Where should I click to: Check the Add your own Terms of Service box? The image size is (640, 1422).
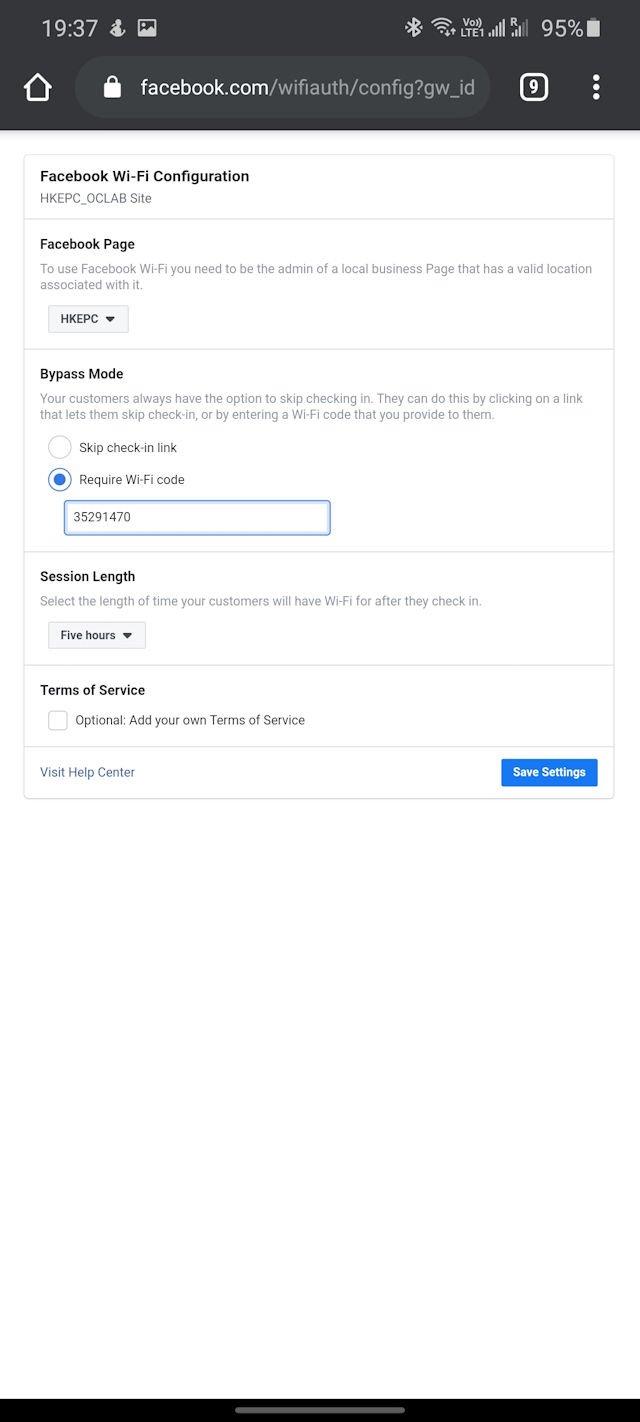coord(58,720)
